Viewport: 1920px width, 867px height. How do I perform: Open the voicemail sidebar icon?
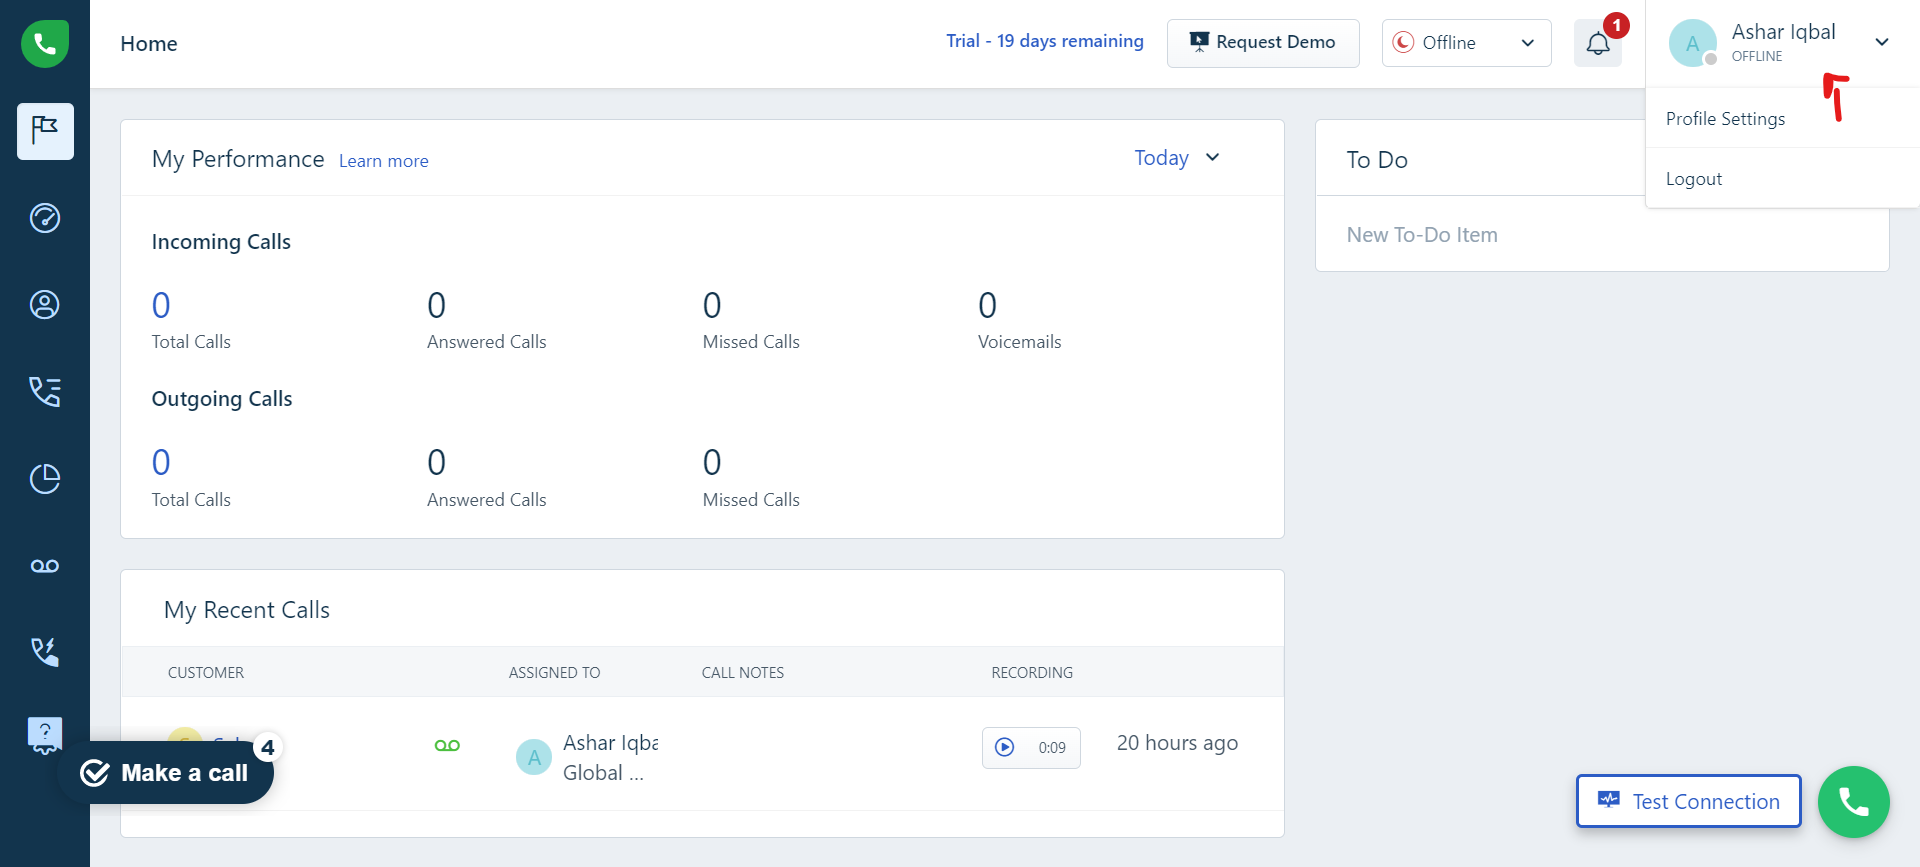coord(45,566)
